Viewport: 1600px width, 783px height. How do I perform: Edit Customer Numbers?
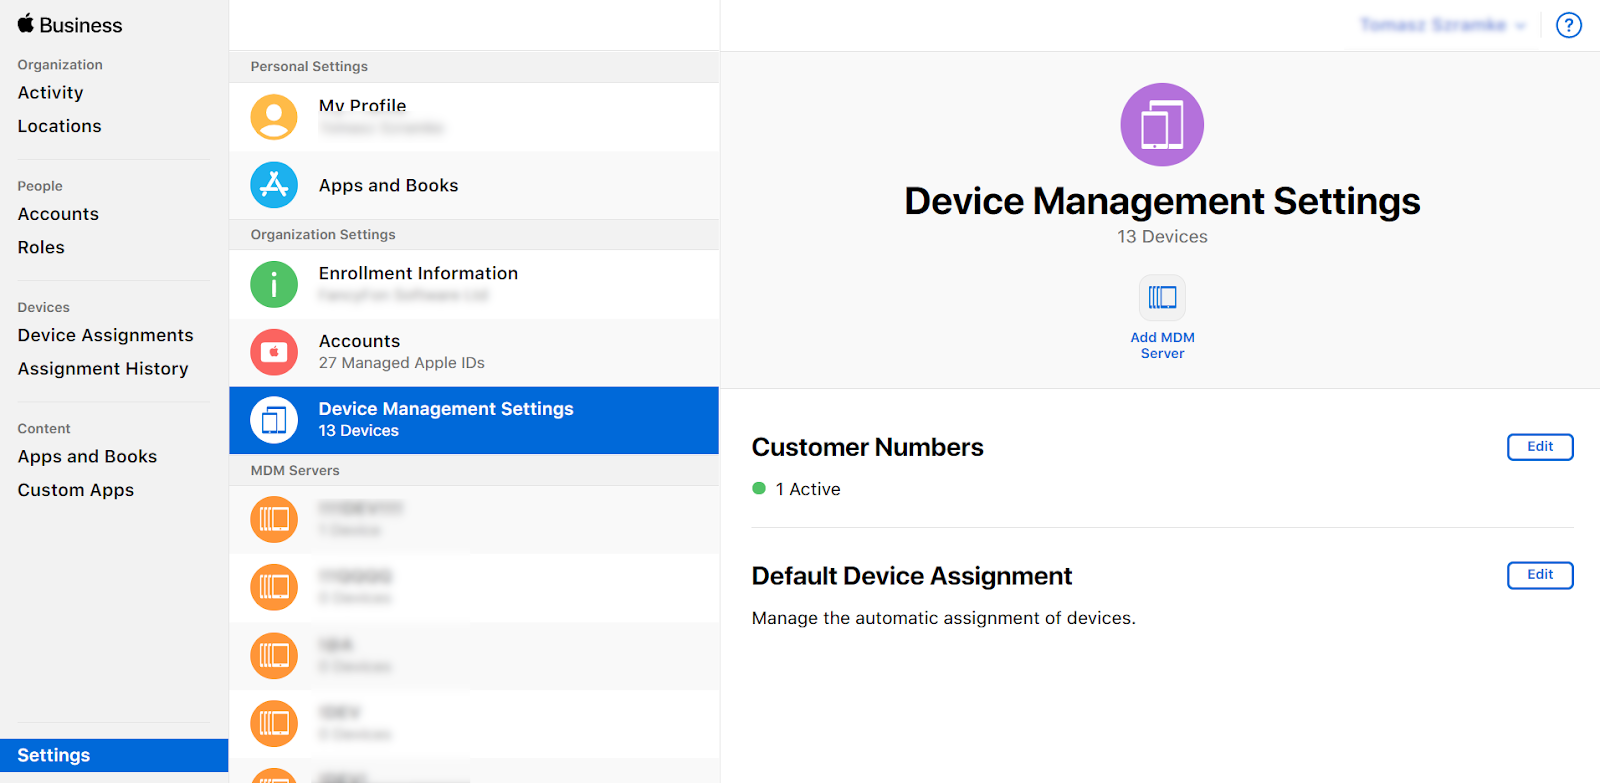1540,447
